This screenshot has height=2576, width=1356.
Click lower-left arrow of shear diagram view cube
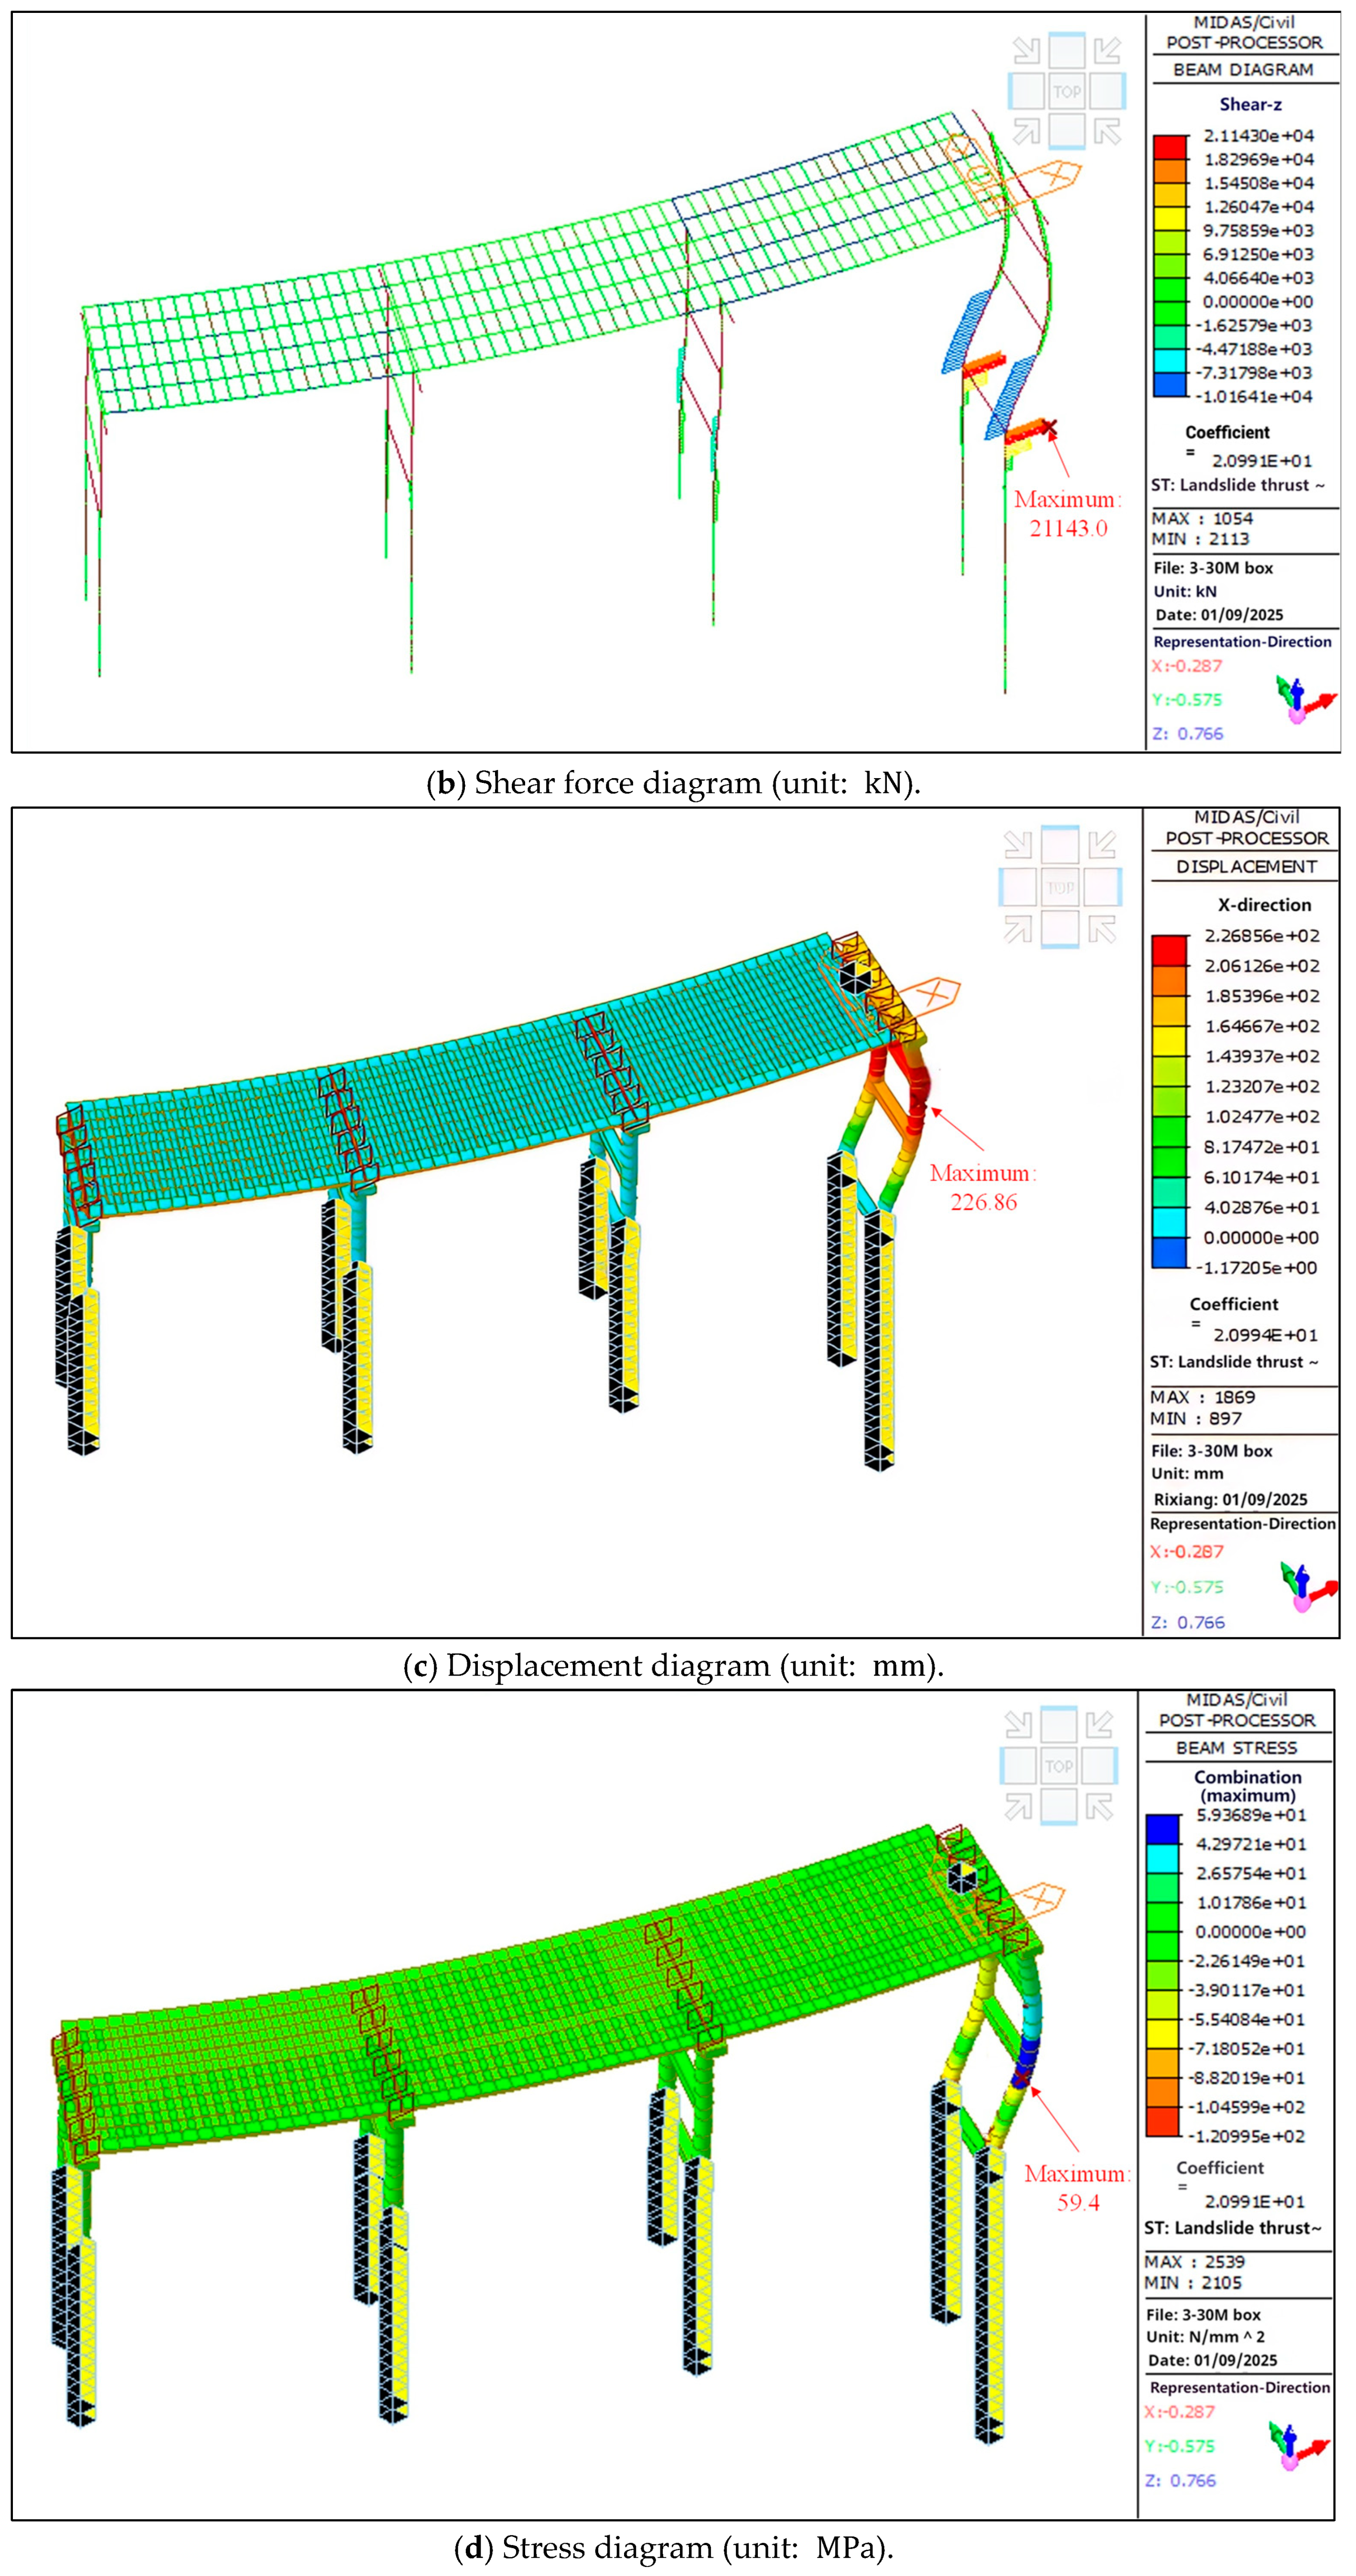1026,131
